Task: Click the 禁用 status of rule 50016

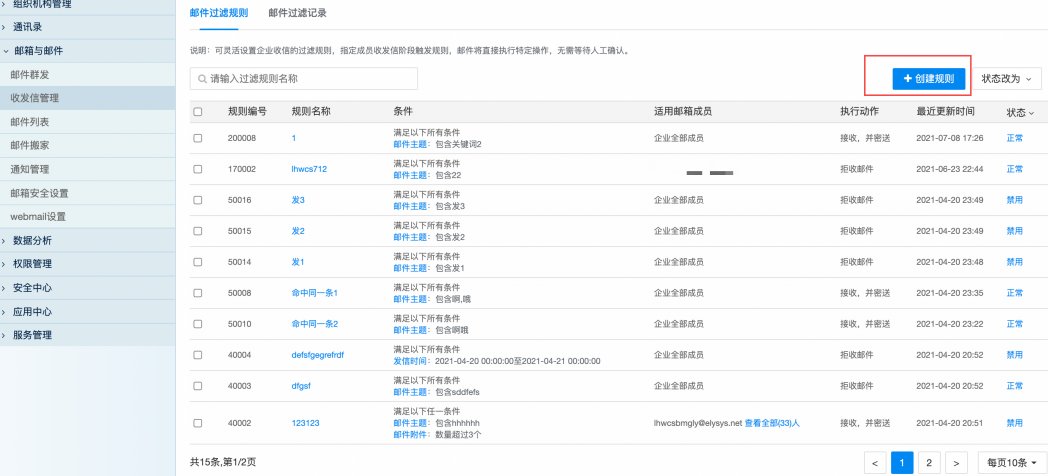Action: pos(1015,200)
